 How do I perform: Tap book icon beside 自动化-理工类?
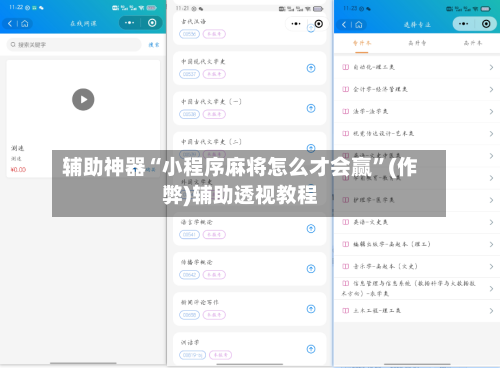point(346,67)
